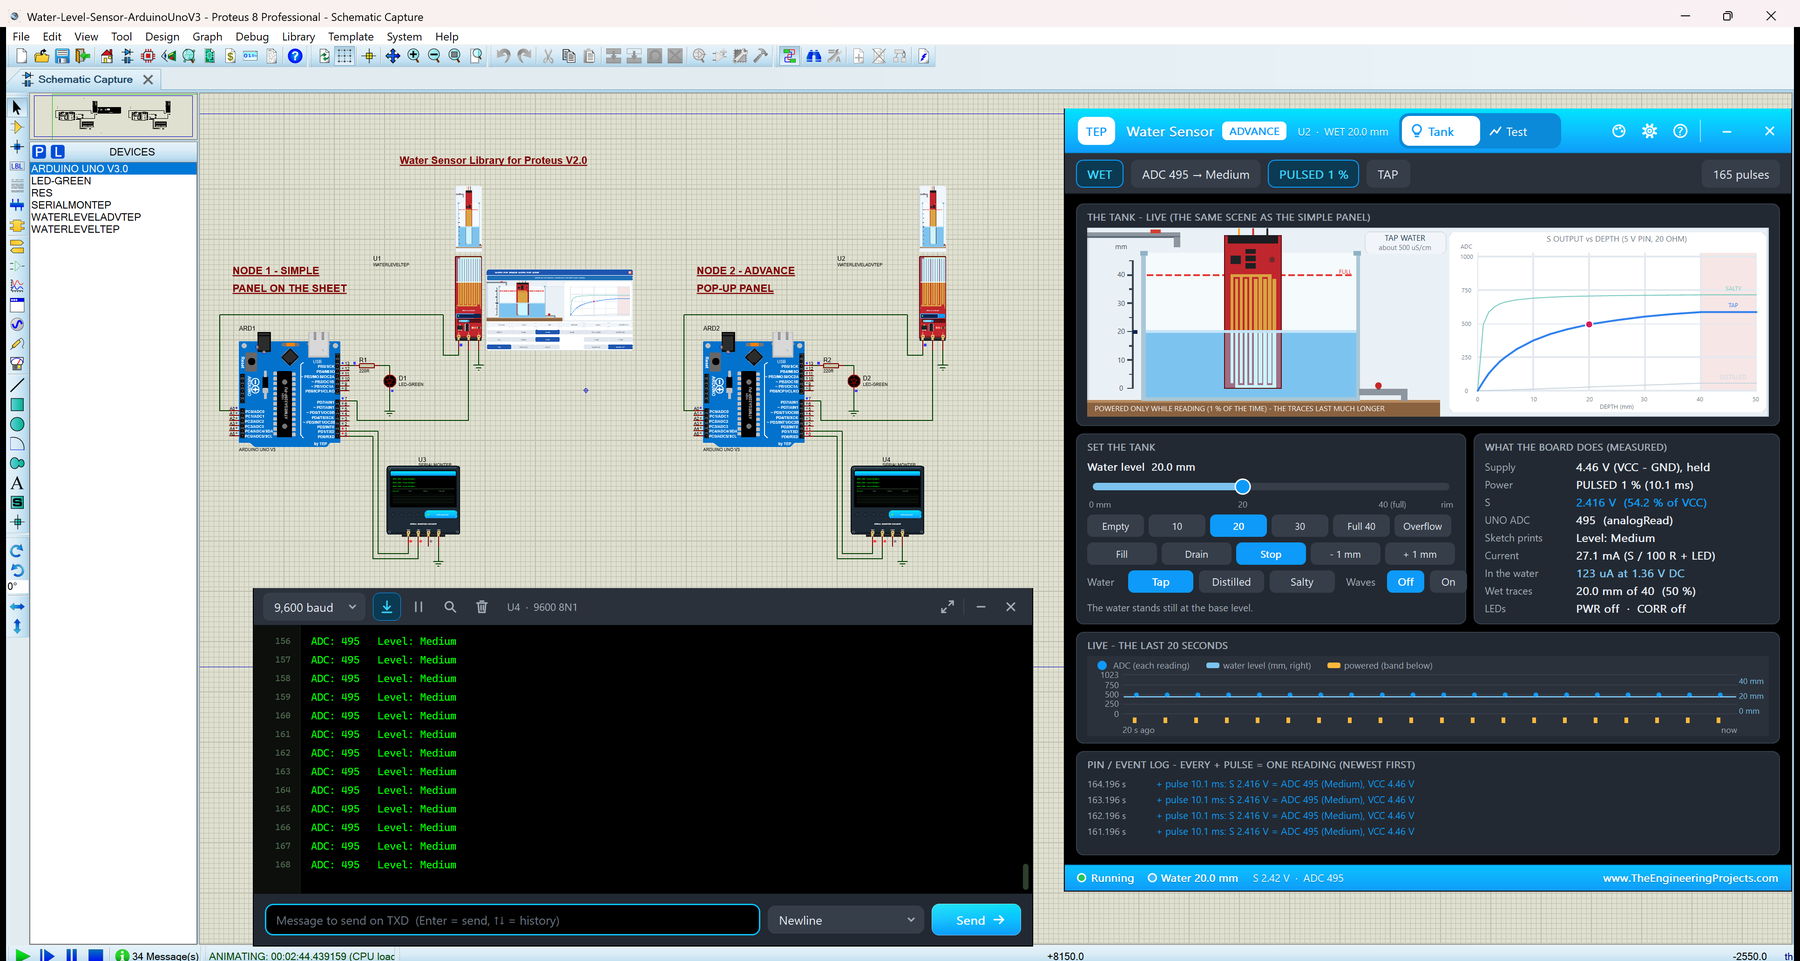This screenshot has height=961, width=1800.
Task: Select the Tank tab in Water Sensor
Action: click(x=1440, y=131)
